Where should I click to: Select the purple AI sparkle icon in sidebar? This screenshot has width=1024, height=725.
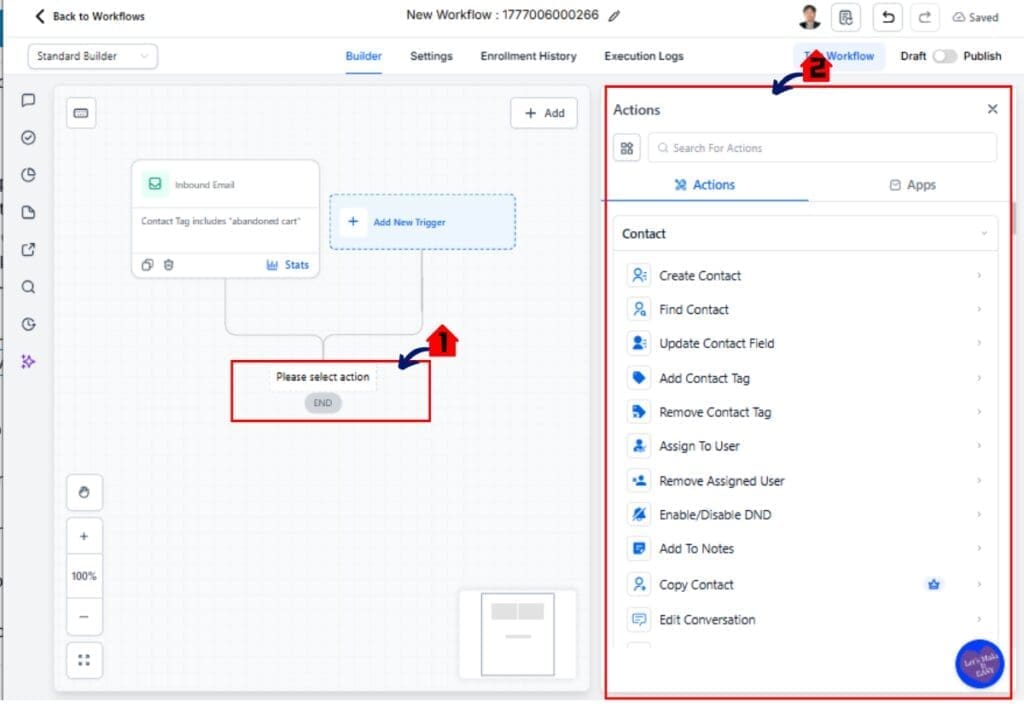[x=28, y=361]
